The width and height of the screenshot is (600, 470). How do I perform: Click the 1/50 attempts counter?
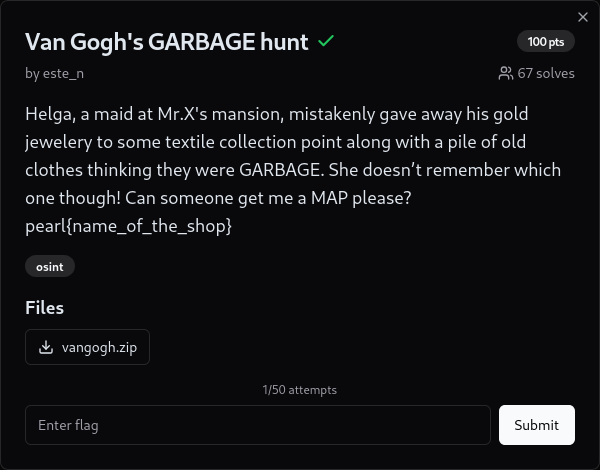(x=299, y=389)
